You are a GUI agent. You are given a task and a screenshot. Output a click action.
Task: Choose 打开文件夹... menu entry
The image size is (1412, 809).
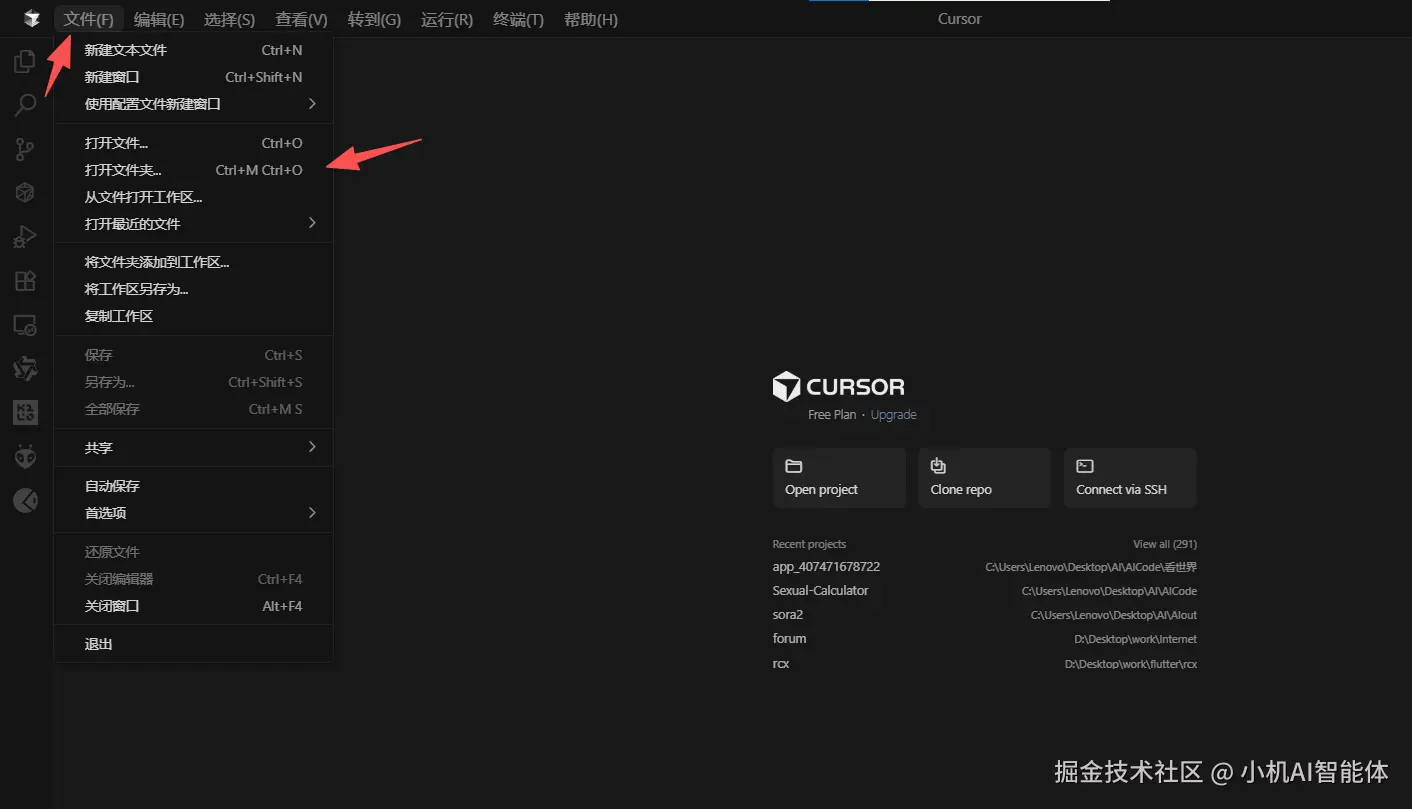click(193, 170)
